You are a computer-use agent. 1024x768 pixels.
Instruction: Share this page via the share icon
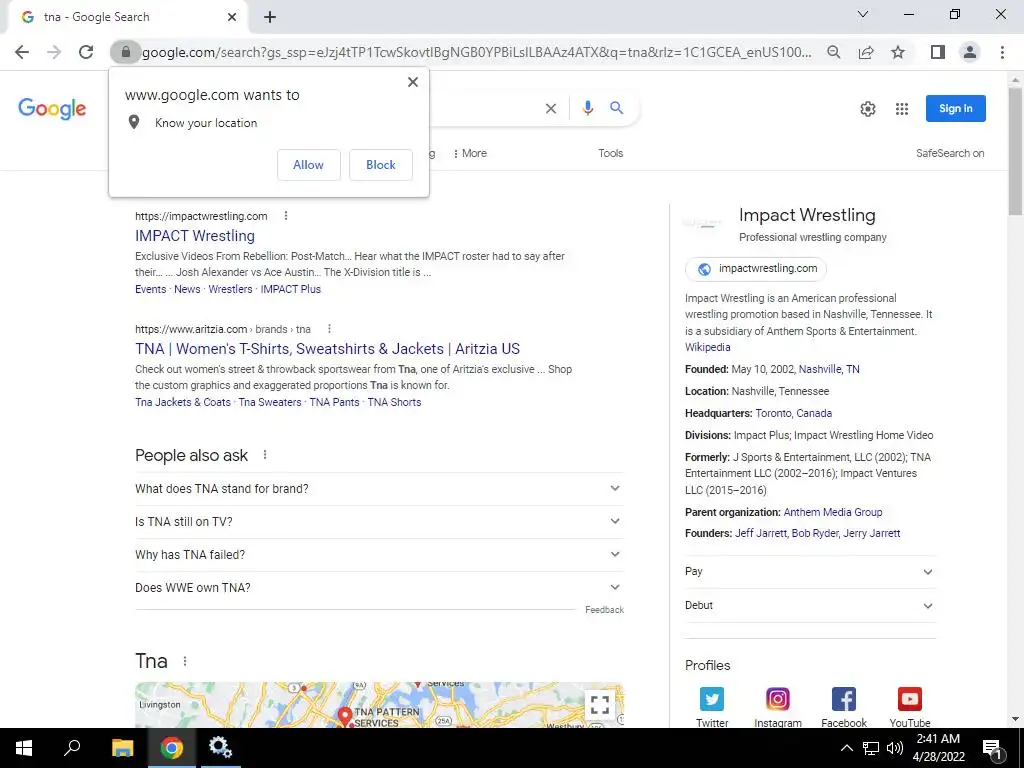point(866,52)
